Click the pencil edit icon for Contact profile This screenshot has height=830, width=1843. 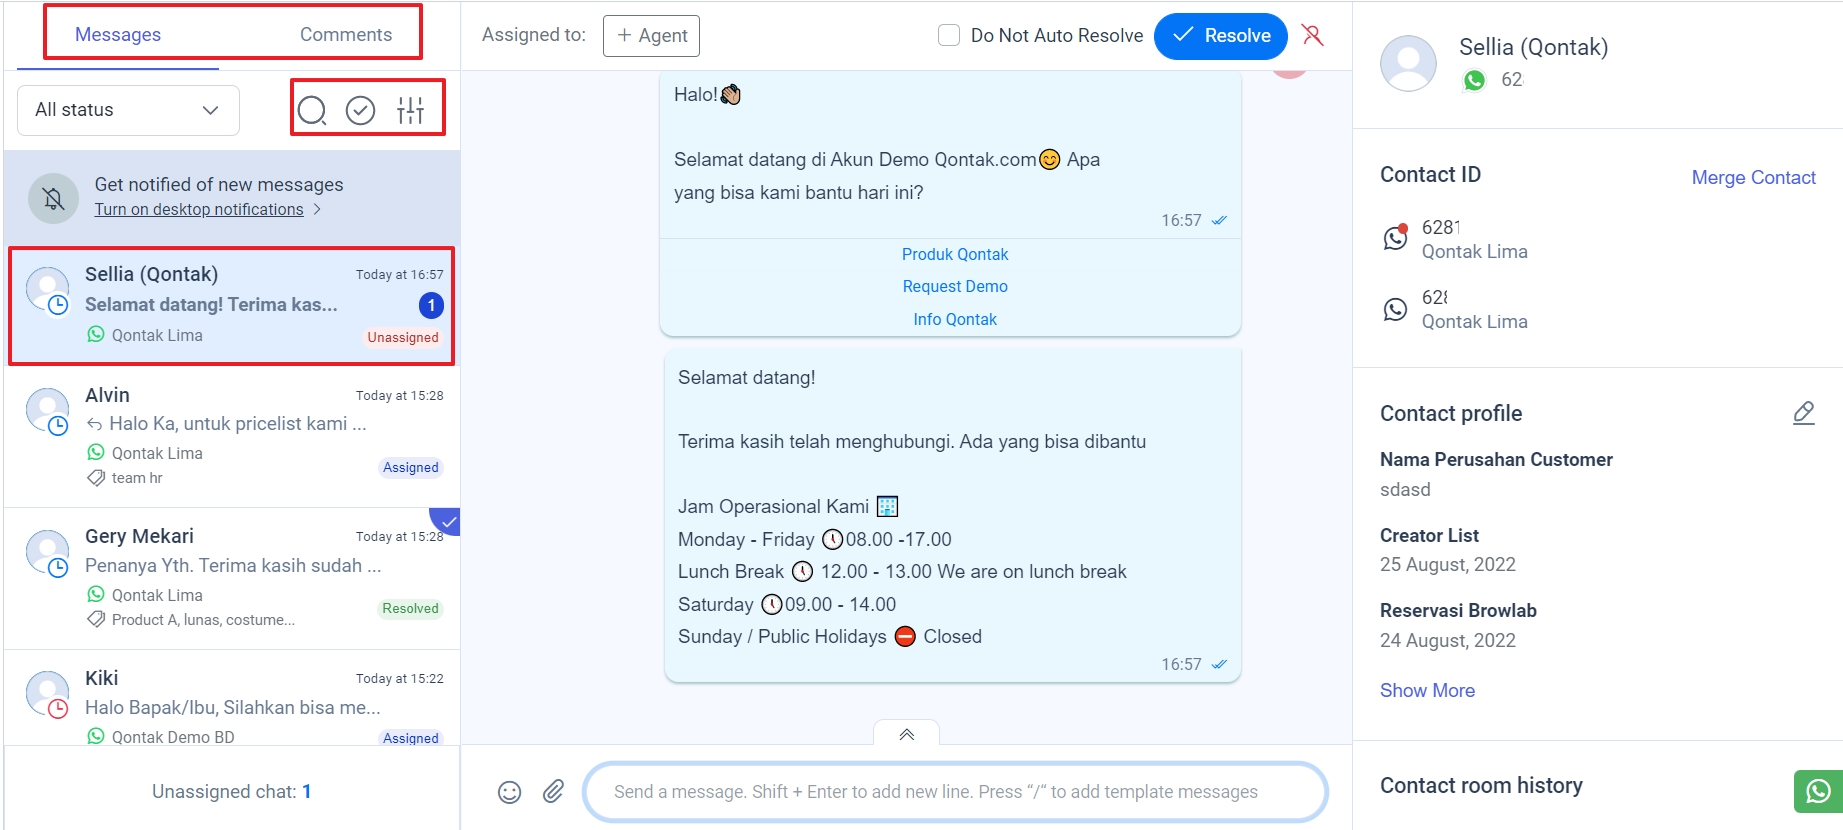tap(1803, 413)
